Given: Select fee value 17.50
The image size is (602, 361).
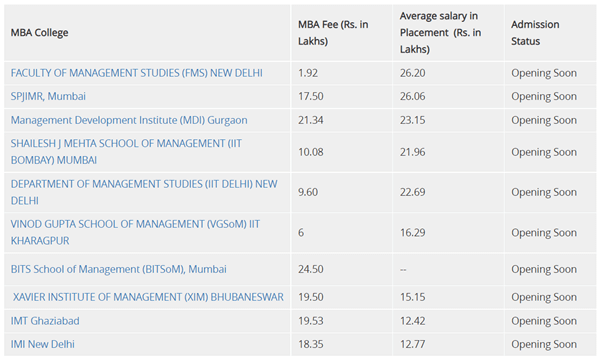Looking at the screenshot, I should [311, 96].
